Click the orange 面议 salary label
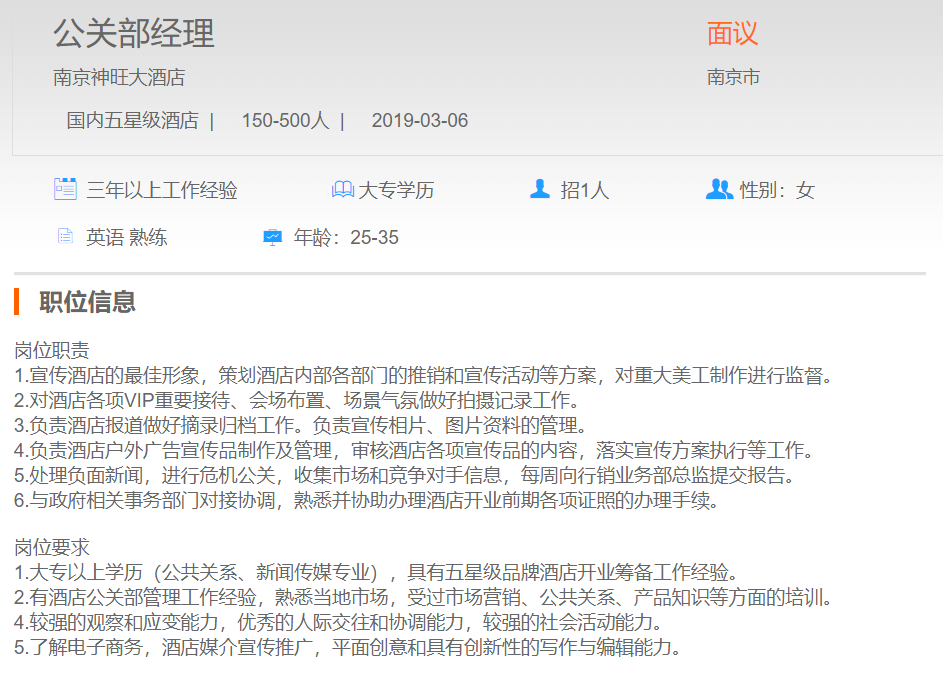 point(732,34)
